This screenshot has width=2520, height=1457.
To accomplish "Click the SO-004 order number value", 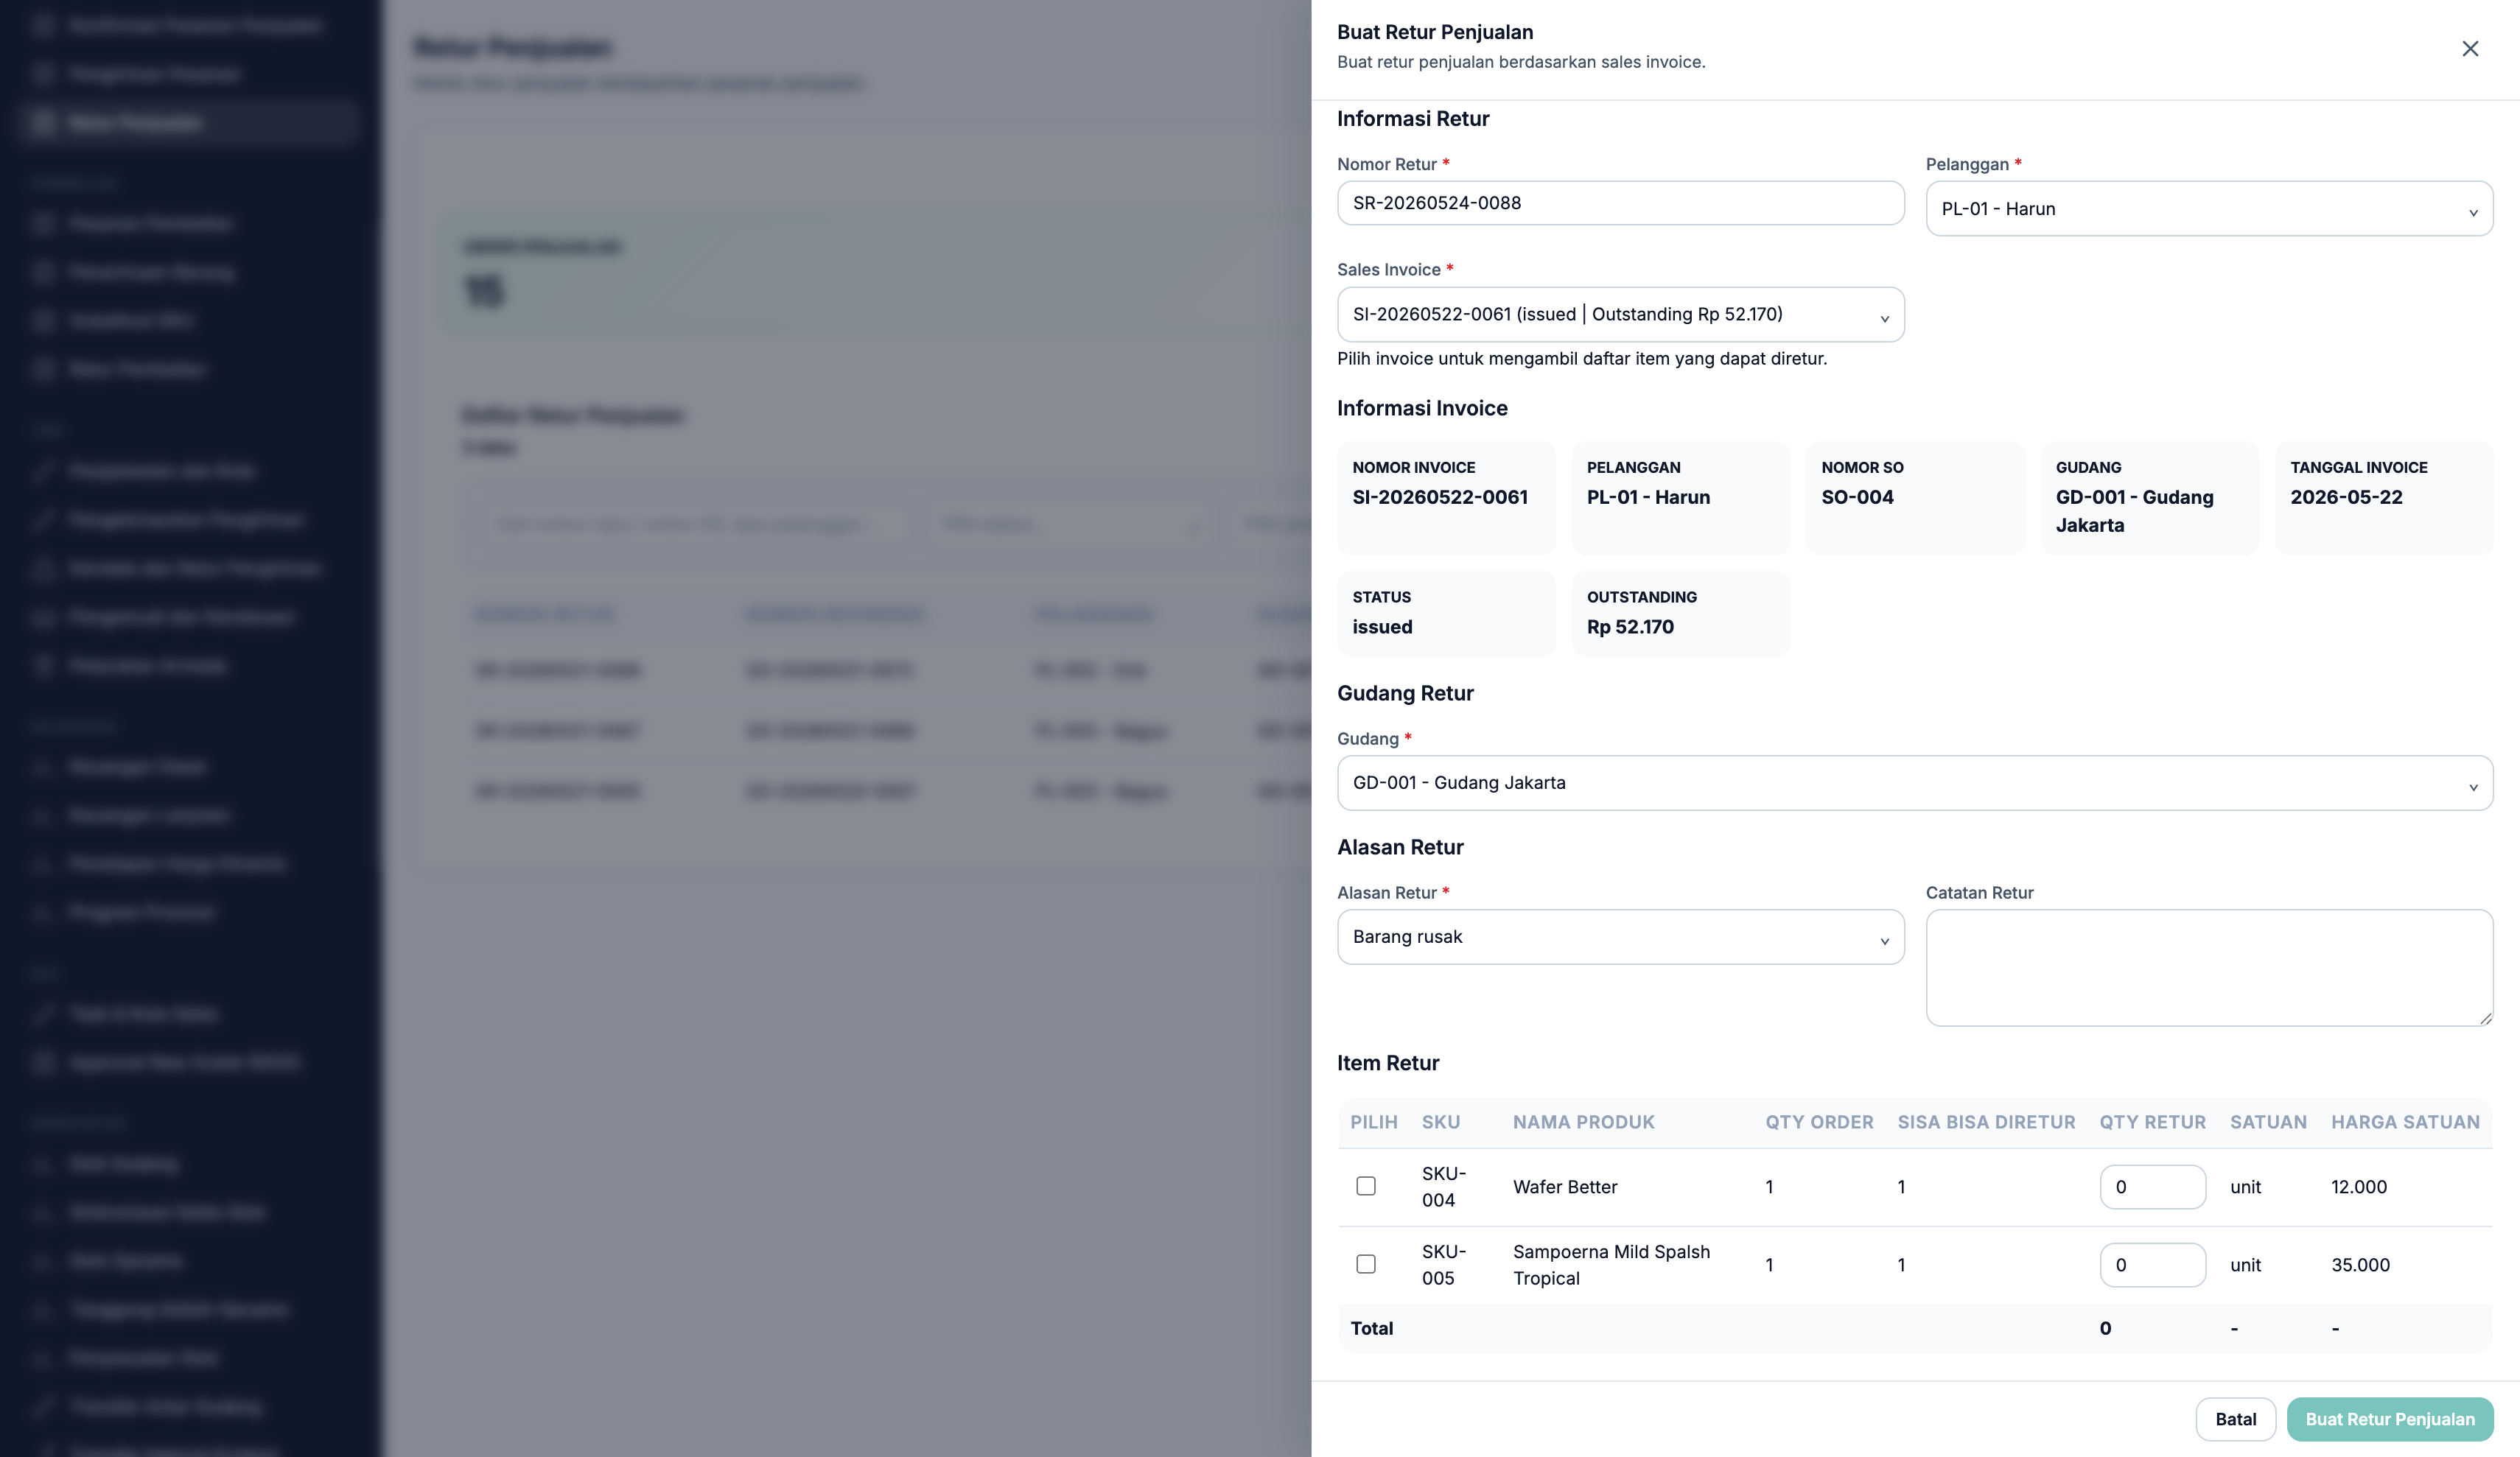I will 1857,497.
